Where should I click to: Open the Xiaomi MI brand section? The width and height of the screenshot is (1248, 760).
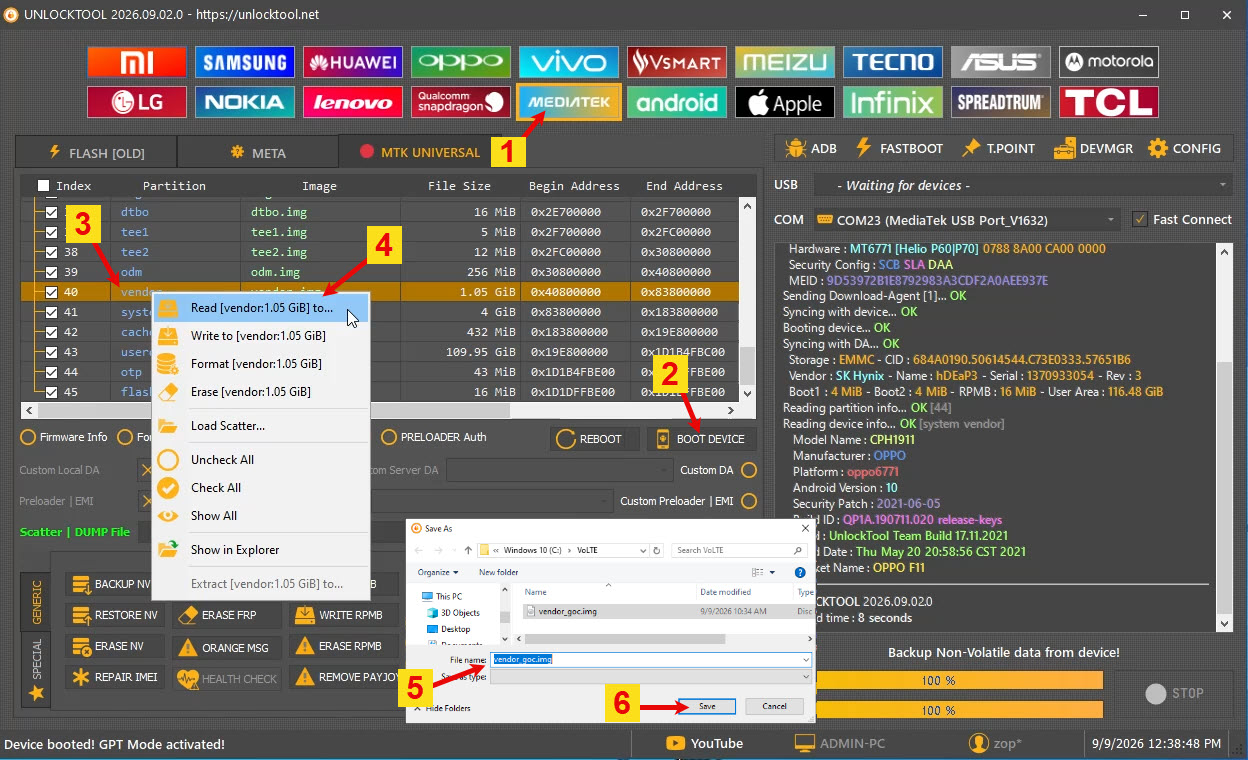pos(137,62)
